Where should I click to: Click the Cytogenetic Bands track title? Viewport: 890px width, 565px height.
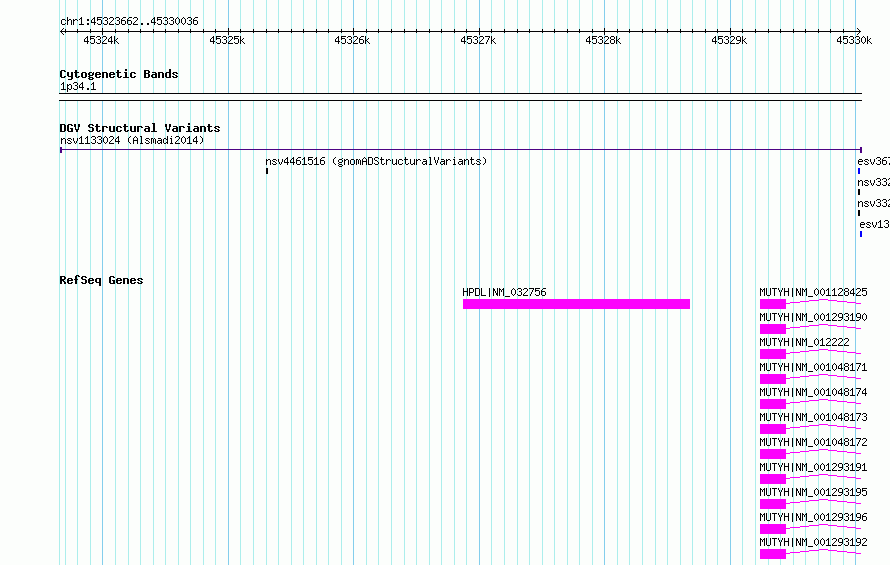[x=119, y=74]
